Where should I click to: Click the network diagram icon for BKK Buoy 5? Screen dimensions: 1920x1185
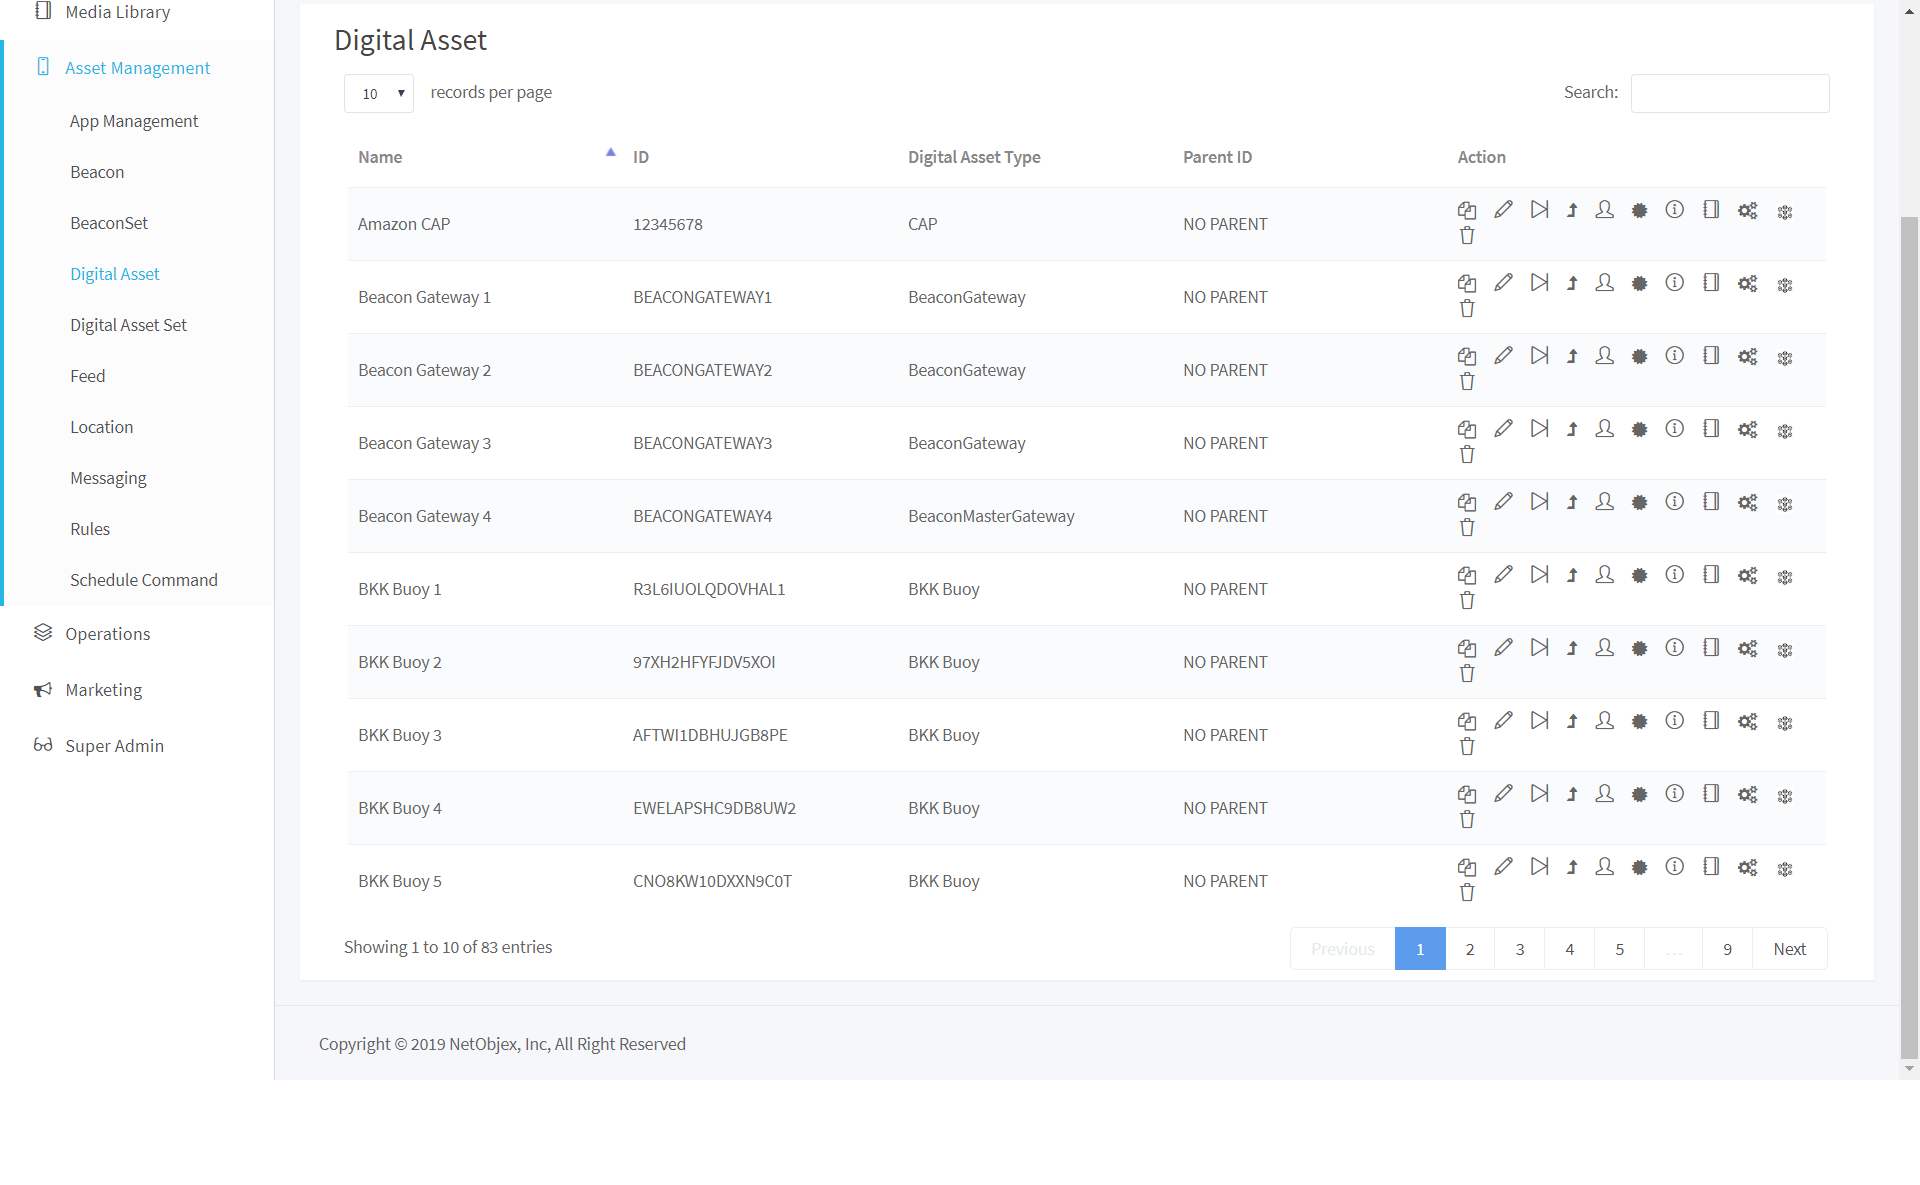(x=1784, y=869)
